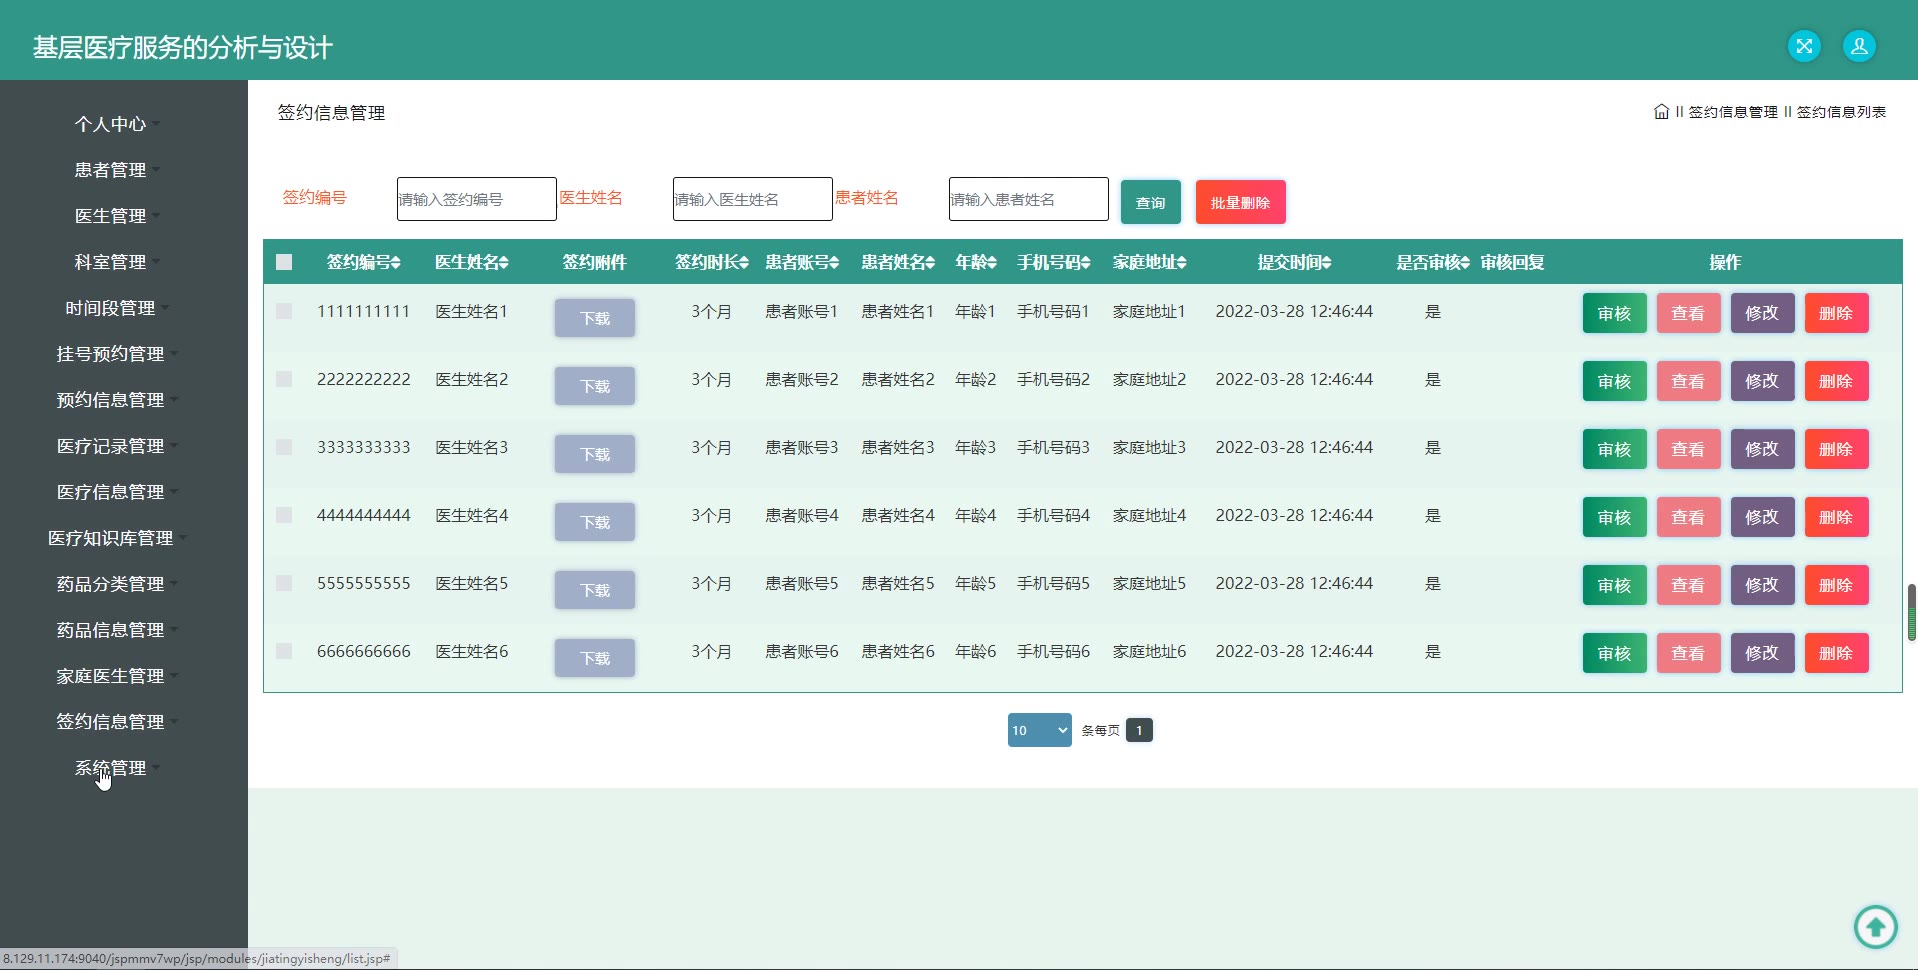Check the row 2222222222 checkbox
Viewport: 1918px width, 970px height.
(284, 379)
